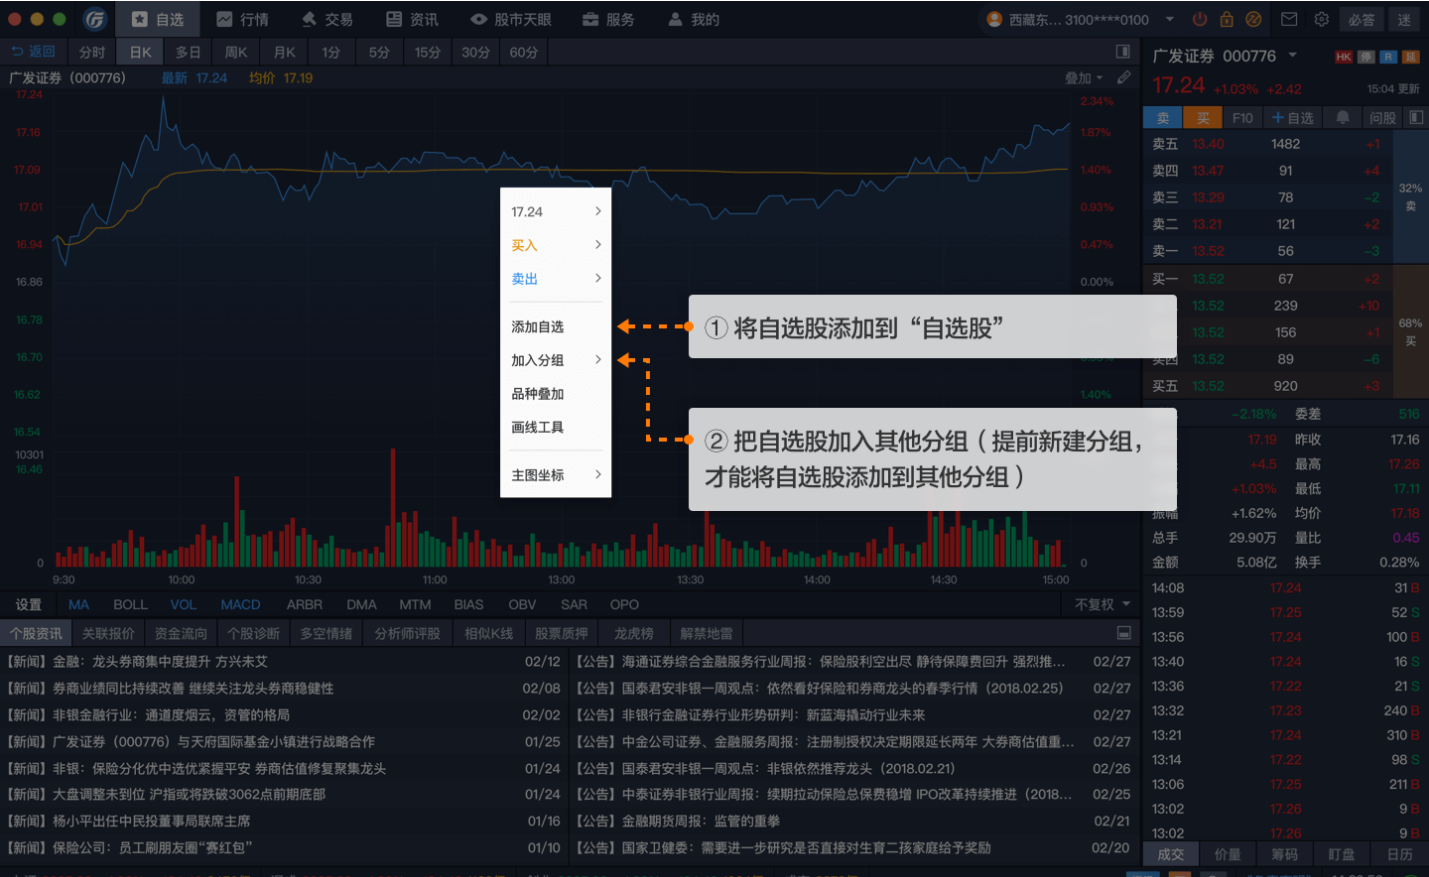Click the orange circular transfer icon
Image resolution: width=1429 pixels, height=877 pixels.
point(1253,19)
